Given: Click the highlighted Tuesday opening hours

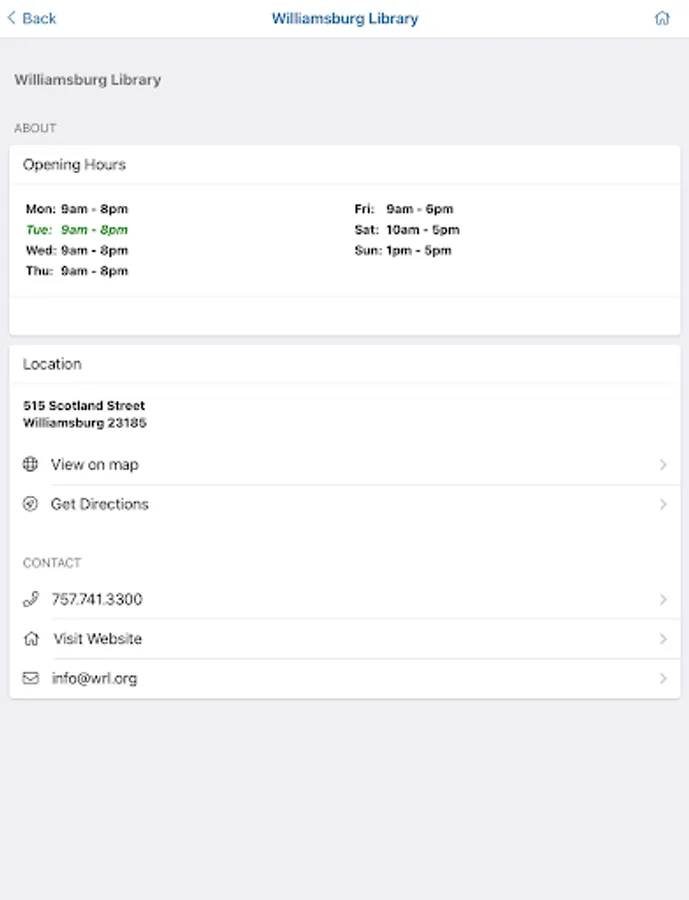Looking at the screenshot, I should 77,230.
